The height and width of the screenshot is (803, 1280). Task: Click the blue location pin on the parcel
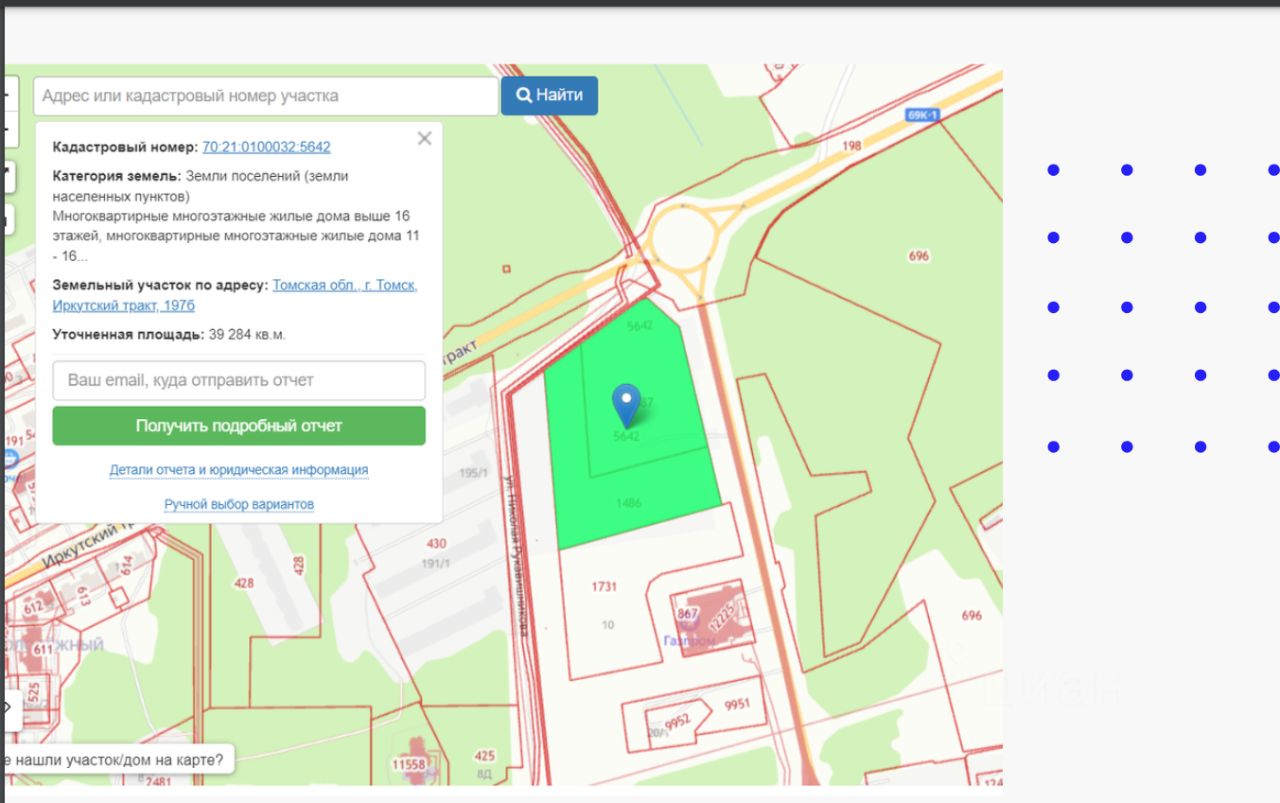click(626, 402)
